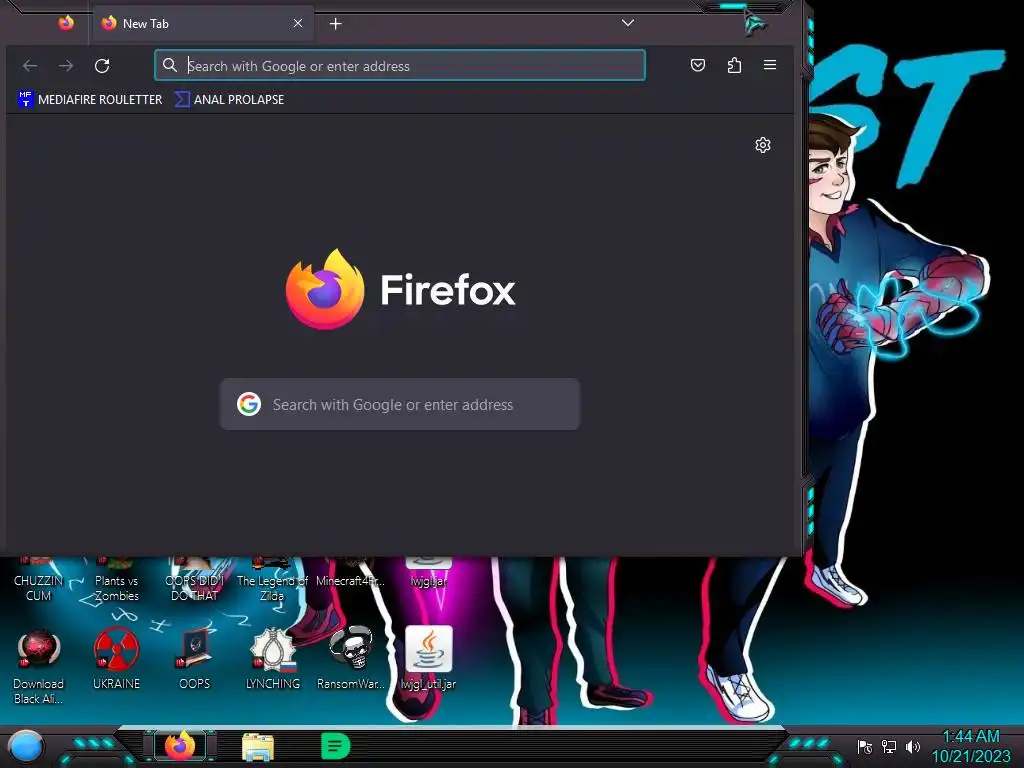The height and width of the screenshot is (768, 1024).
Task: Open the Firefox hamburger menu
Action: pyautogui.click(x=770, y=65)
